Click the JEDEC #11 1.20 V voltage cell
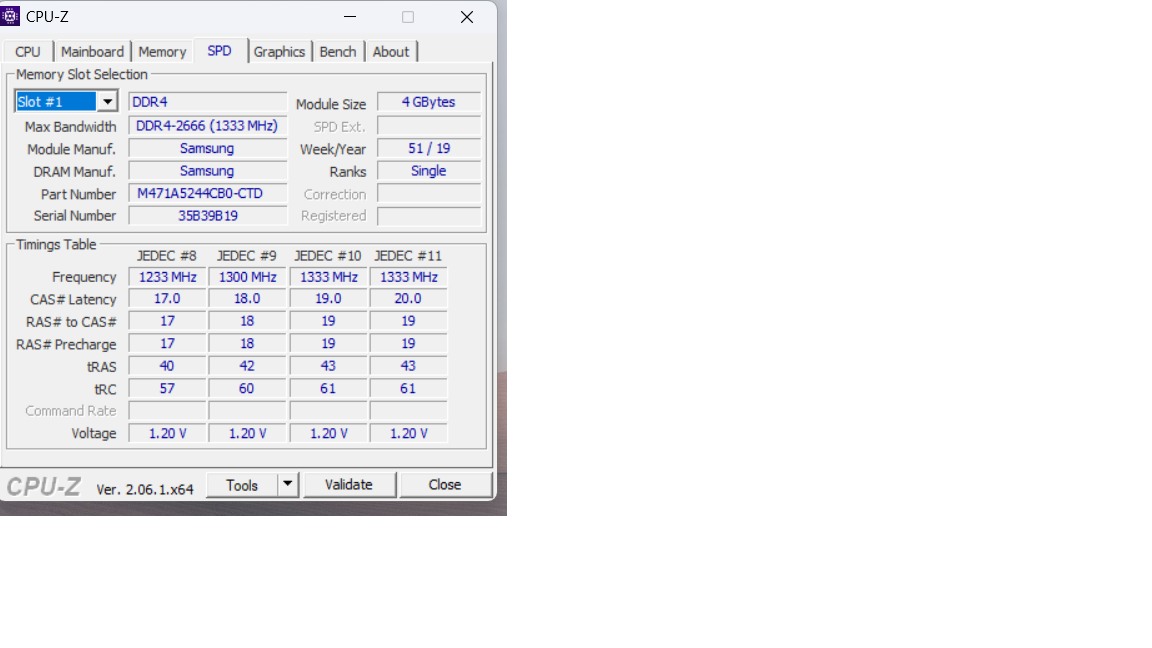The image size is (1152, 648). (408, 433)
